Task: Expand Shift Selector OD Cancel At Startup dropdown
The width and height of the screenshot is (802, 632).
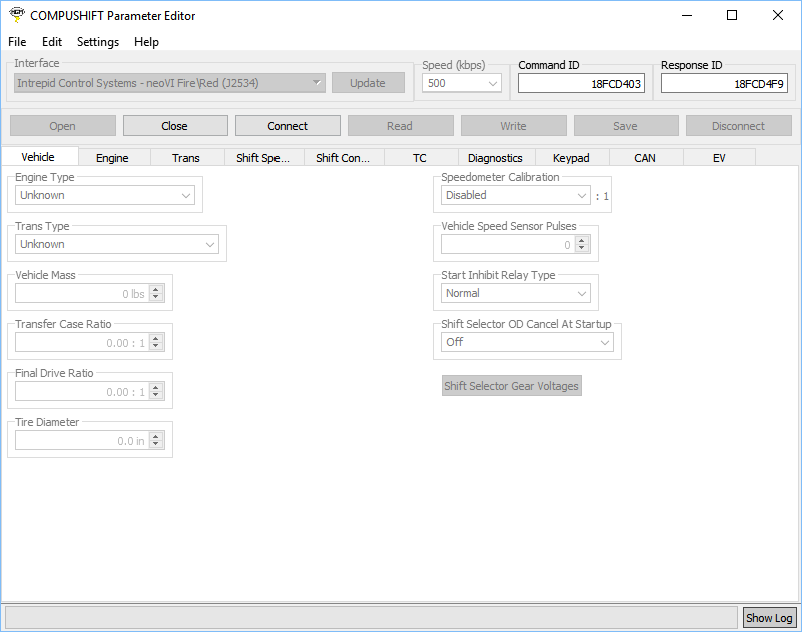Action: 528,342
